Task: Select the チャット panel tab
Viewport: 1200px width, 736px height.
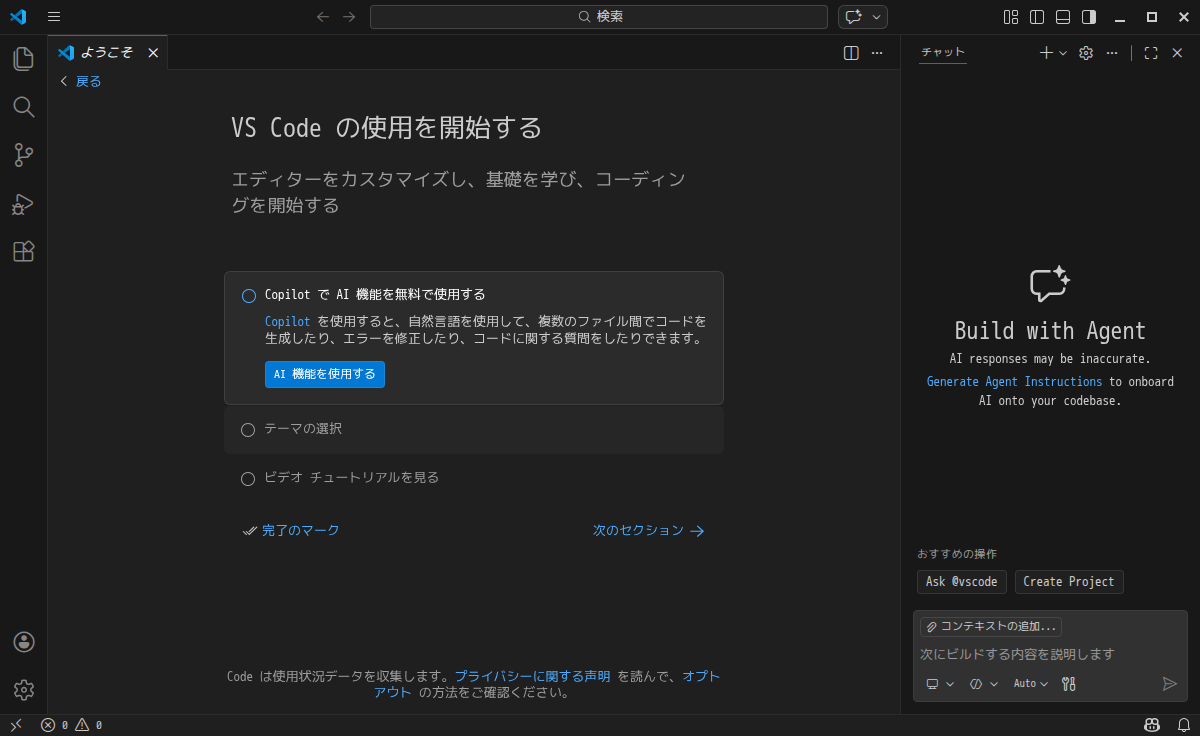Action: (x=943, y=53)
